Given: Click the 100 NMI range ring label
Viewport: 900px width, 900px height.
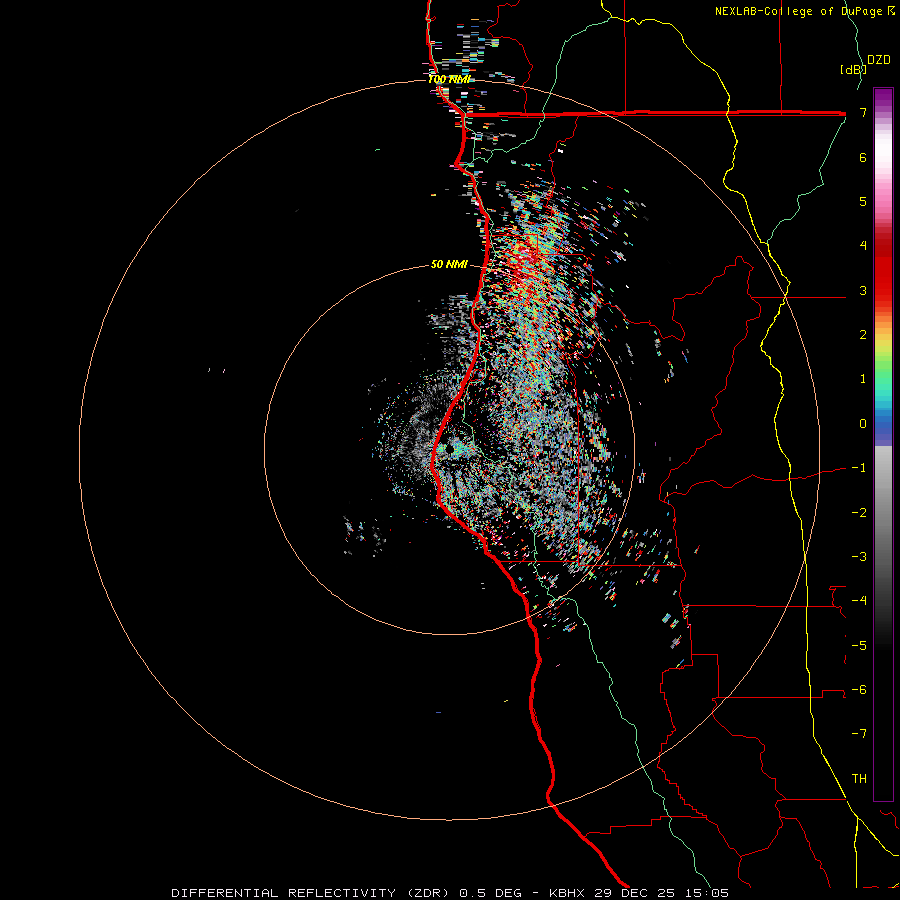Looking at the screenshot, I should [449, 79].
